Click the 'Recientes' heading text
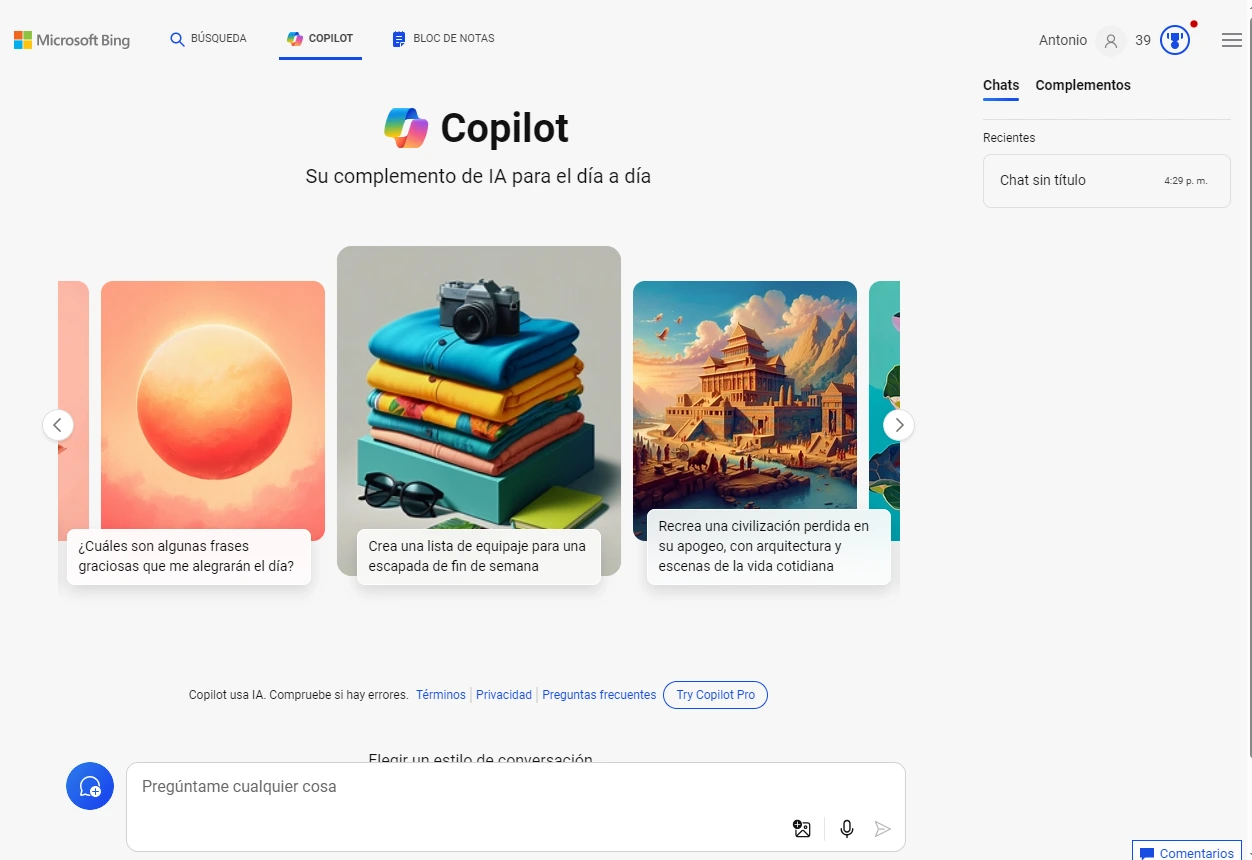 tap(1009, 138)
